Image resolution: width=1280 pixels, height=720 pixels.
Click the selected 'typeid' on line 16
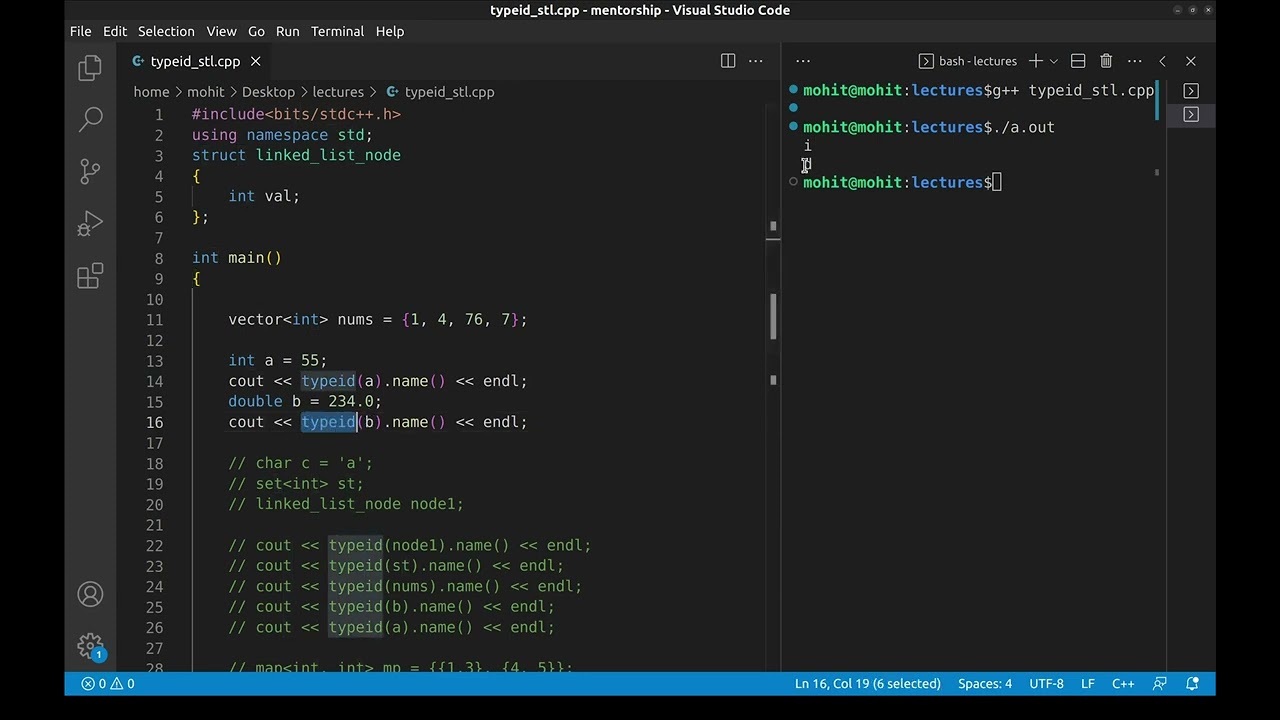click(328, 422)
